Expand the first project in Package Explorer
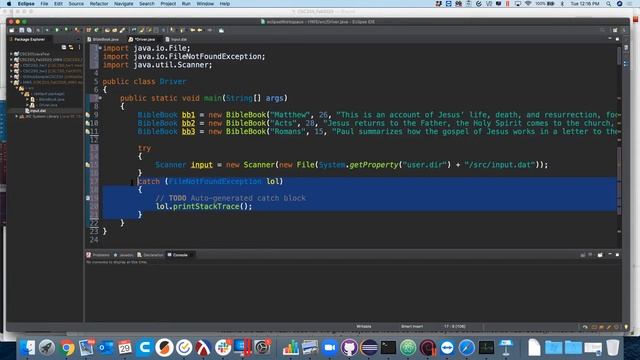 [11, 54]
